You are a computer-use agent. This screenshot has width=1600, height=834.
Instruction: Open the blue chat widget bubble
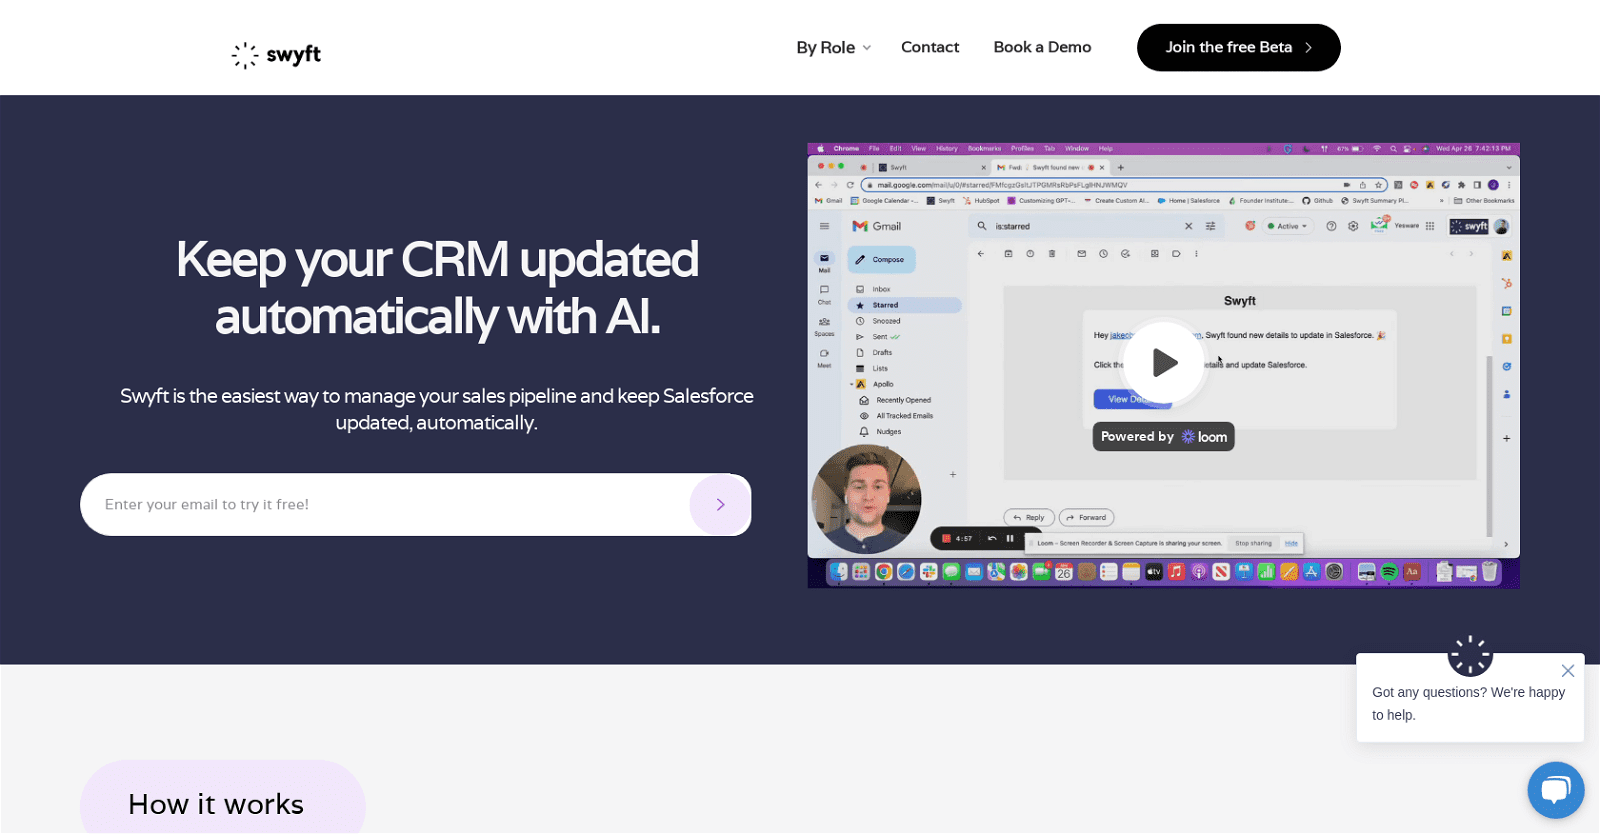coord(1556,790)
